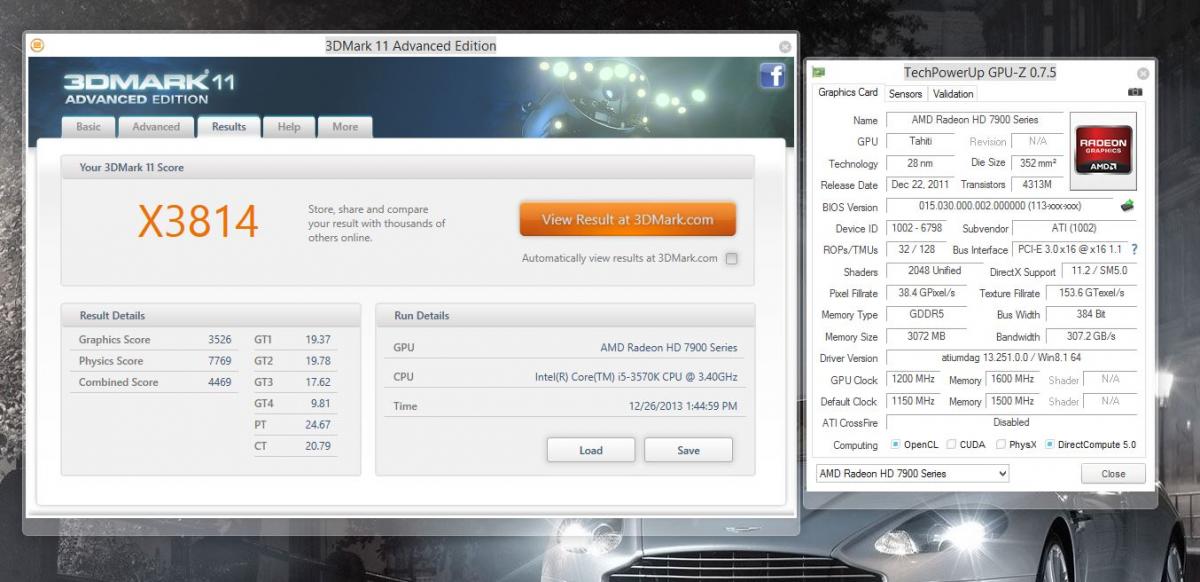The width and height of the screenshot is (1200, 582).
Task: Select the Graphics Card tab in GPU-Z
Action: (x=848, y=93)
